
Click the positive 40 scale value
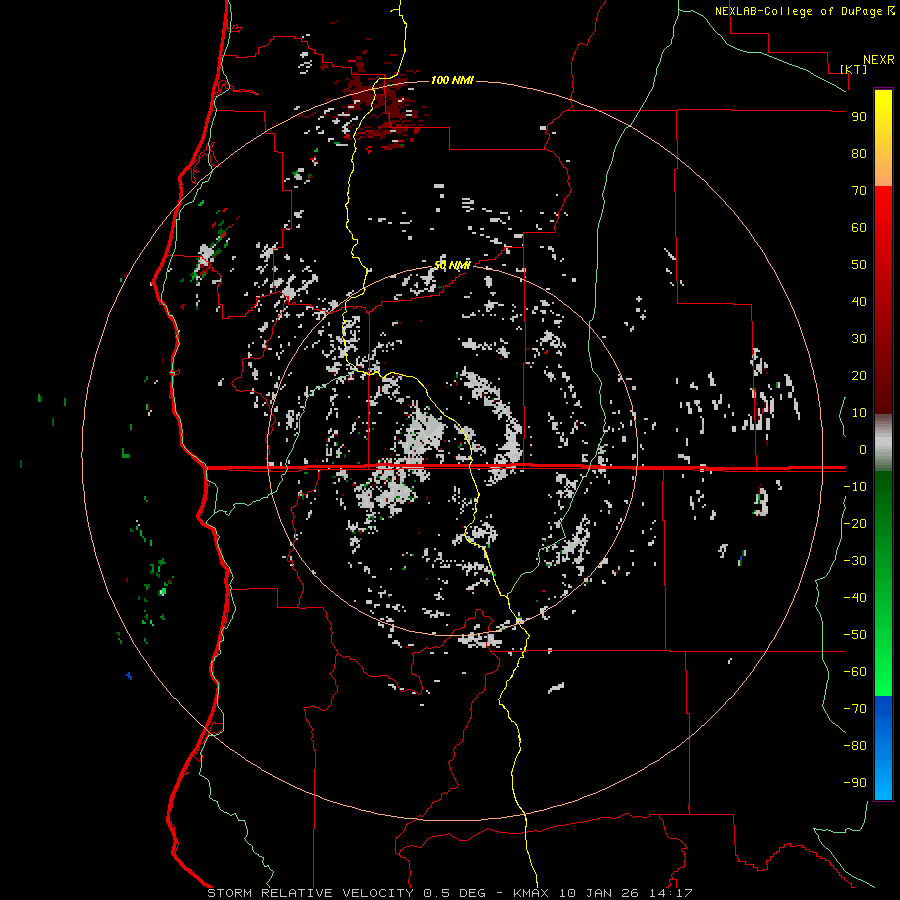click(859, 302)
